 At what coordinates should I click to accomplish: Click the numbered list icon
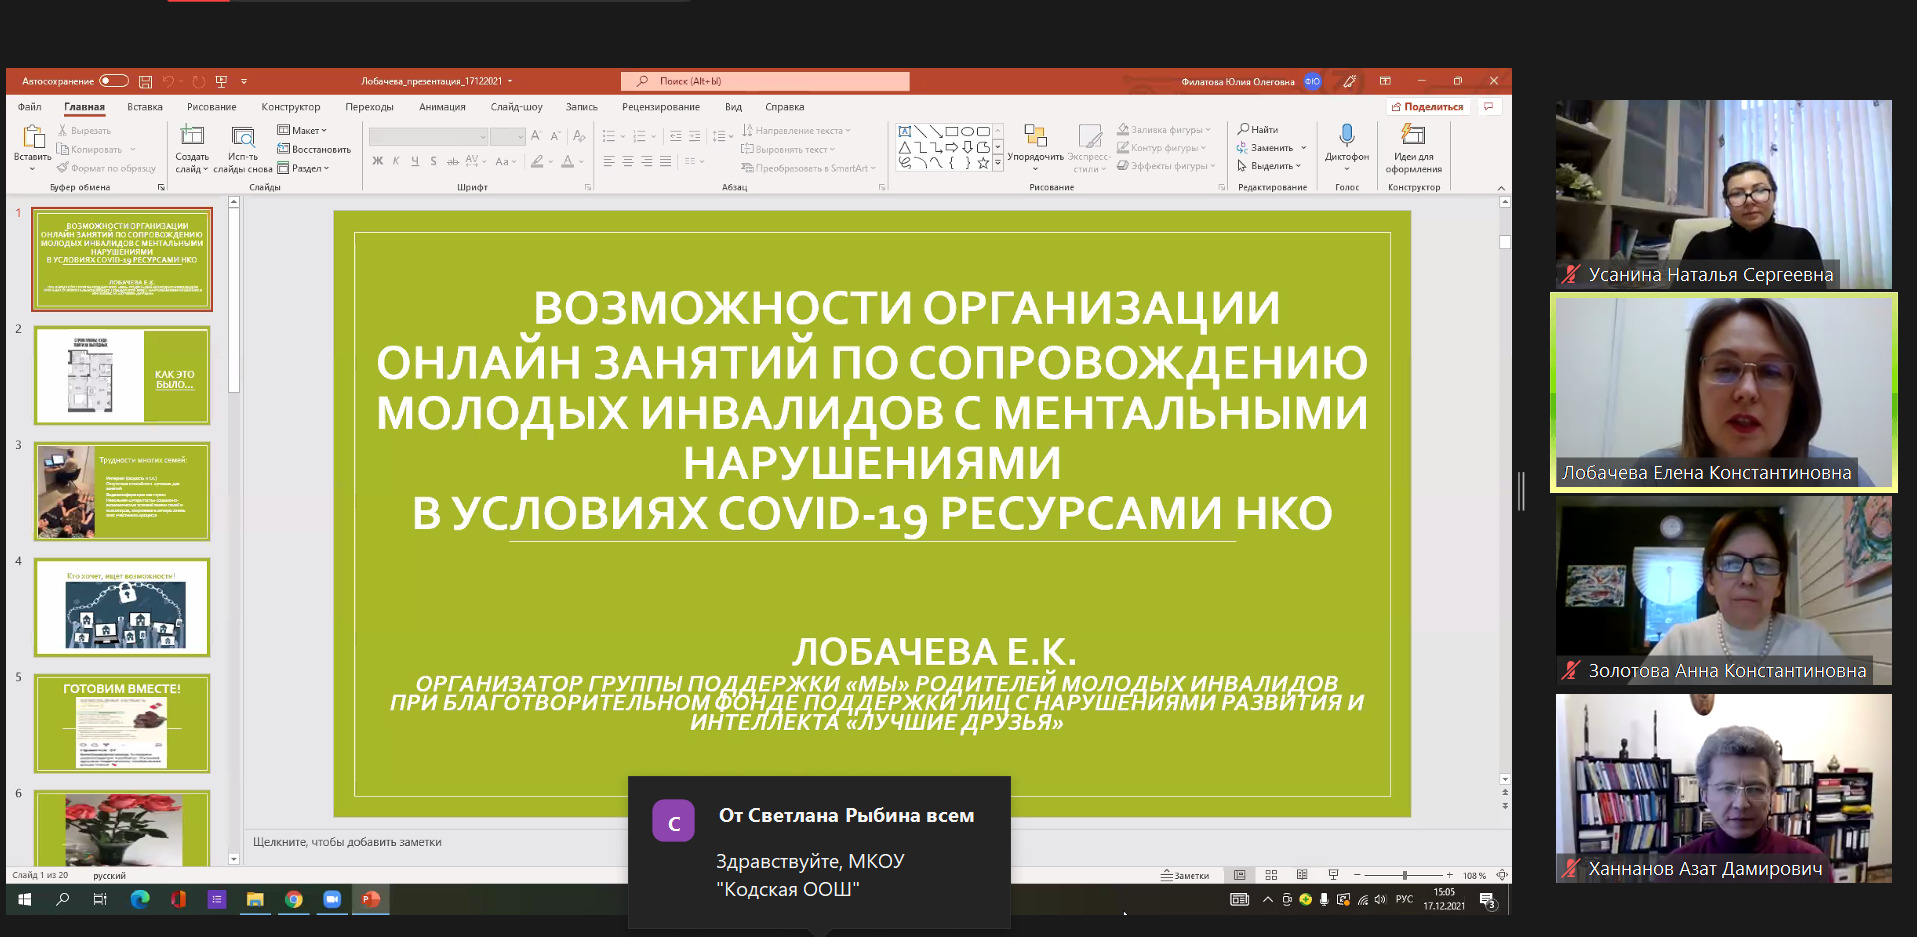[x=639, y=136]
